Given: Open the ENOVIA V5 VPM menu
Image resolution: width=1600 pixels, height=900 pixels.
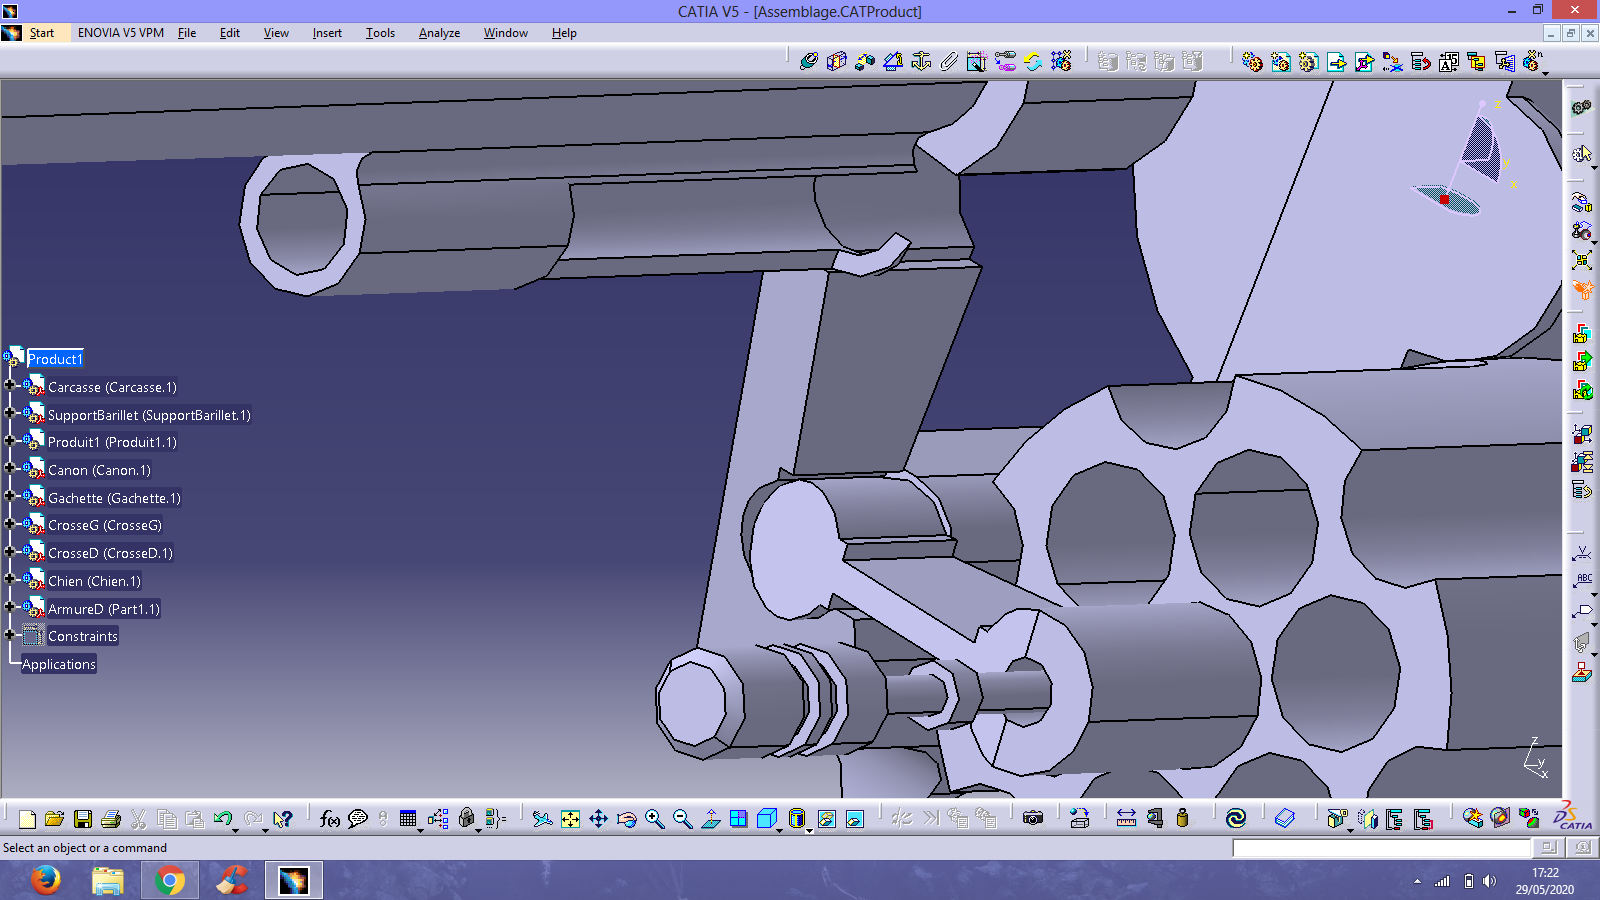Looking at the screenshot, I should 121,33.
